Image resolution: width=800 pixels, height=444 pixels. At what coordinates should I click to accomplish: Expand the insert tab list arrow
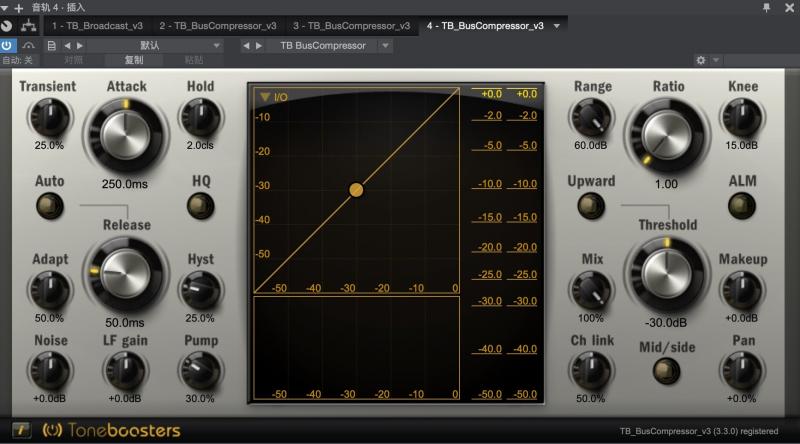click(x=557, y=26)
